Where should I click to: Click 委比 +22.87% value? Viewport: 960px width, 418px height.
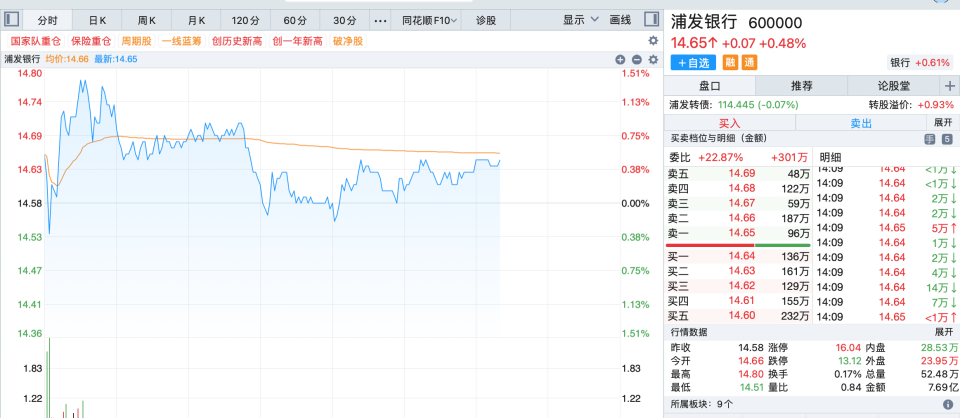point(720,157)
